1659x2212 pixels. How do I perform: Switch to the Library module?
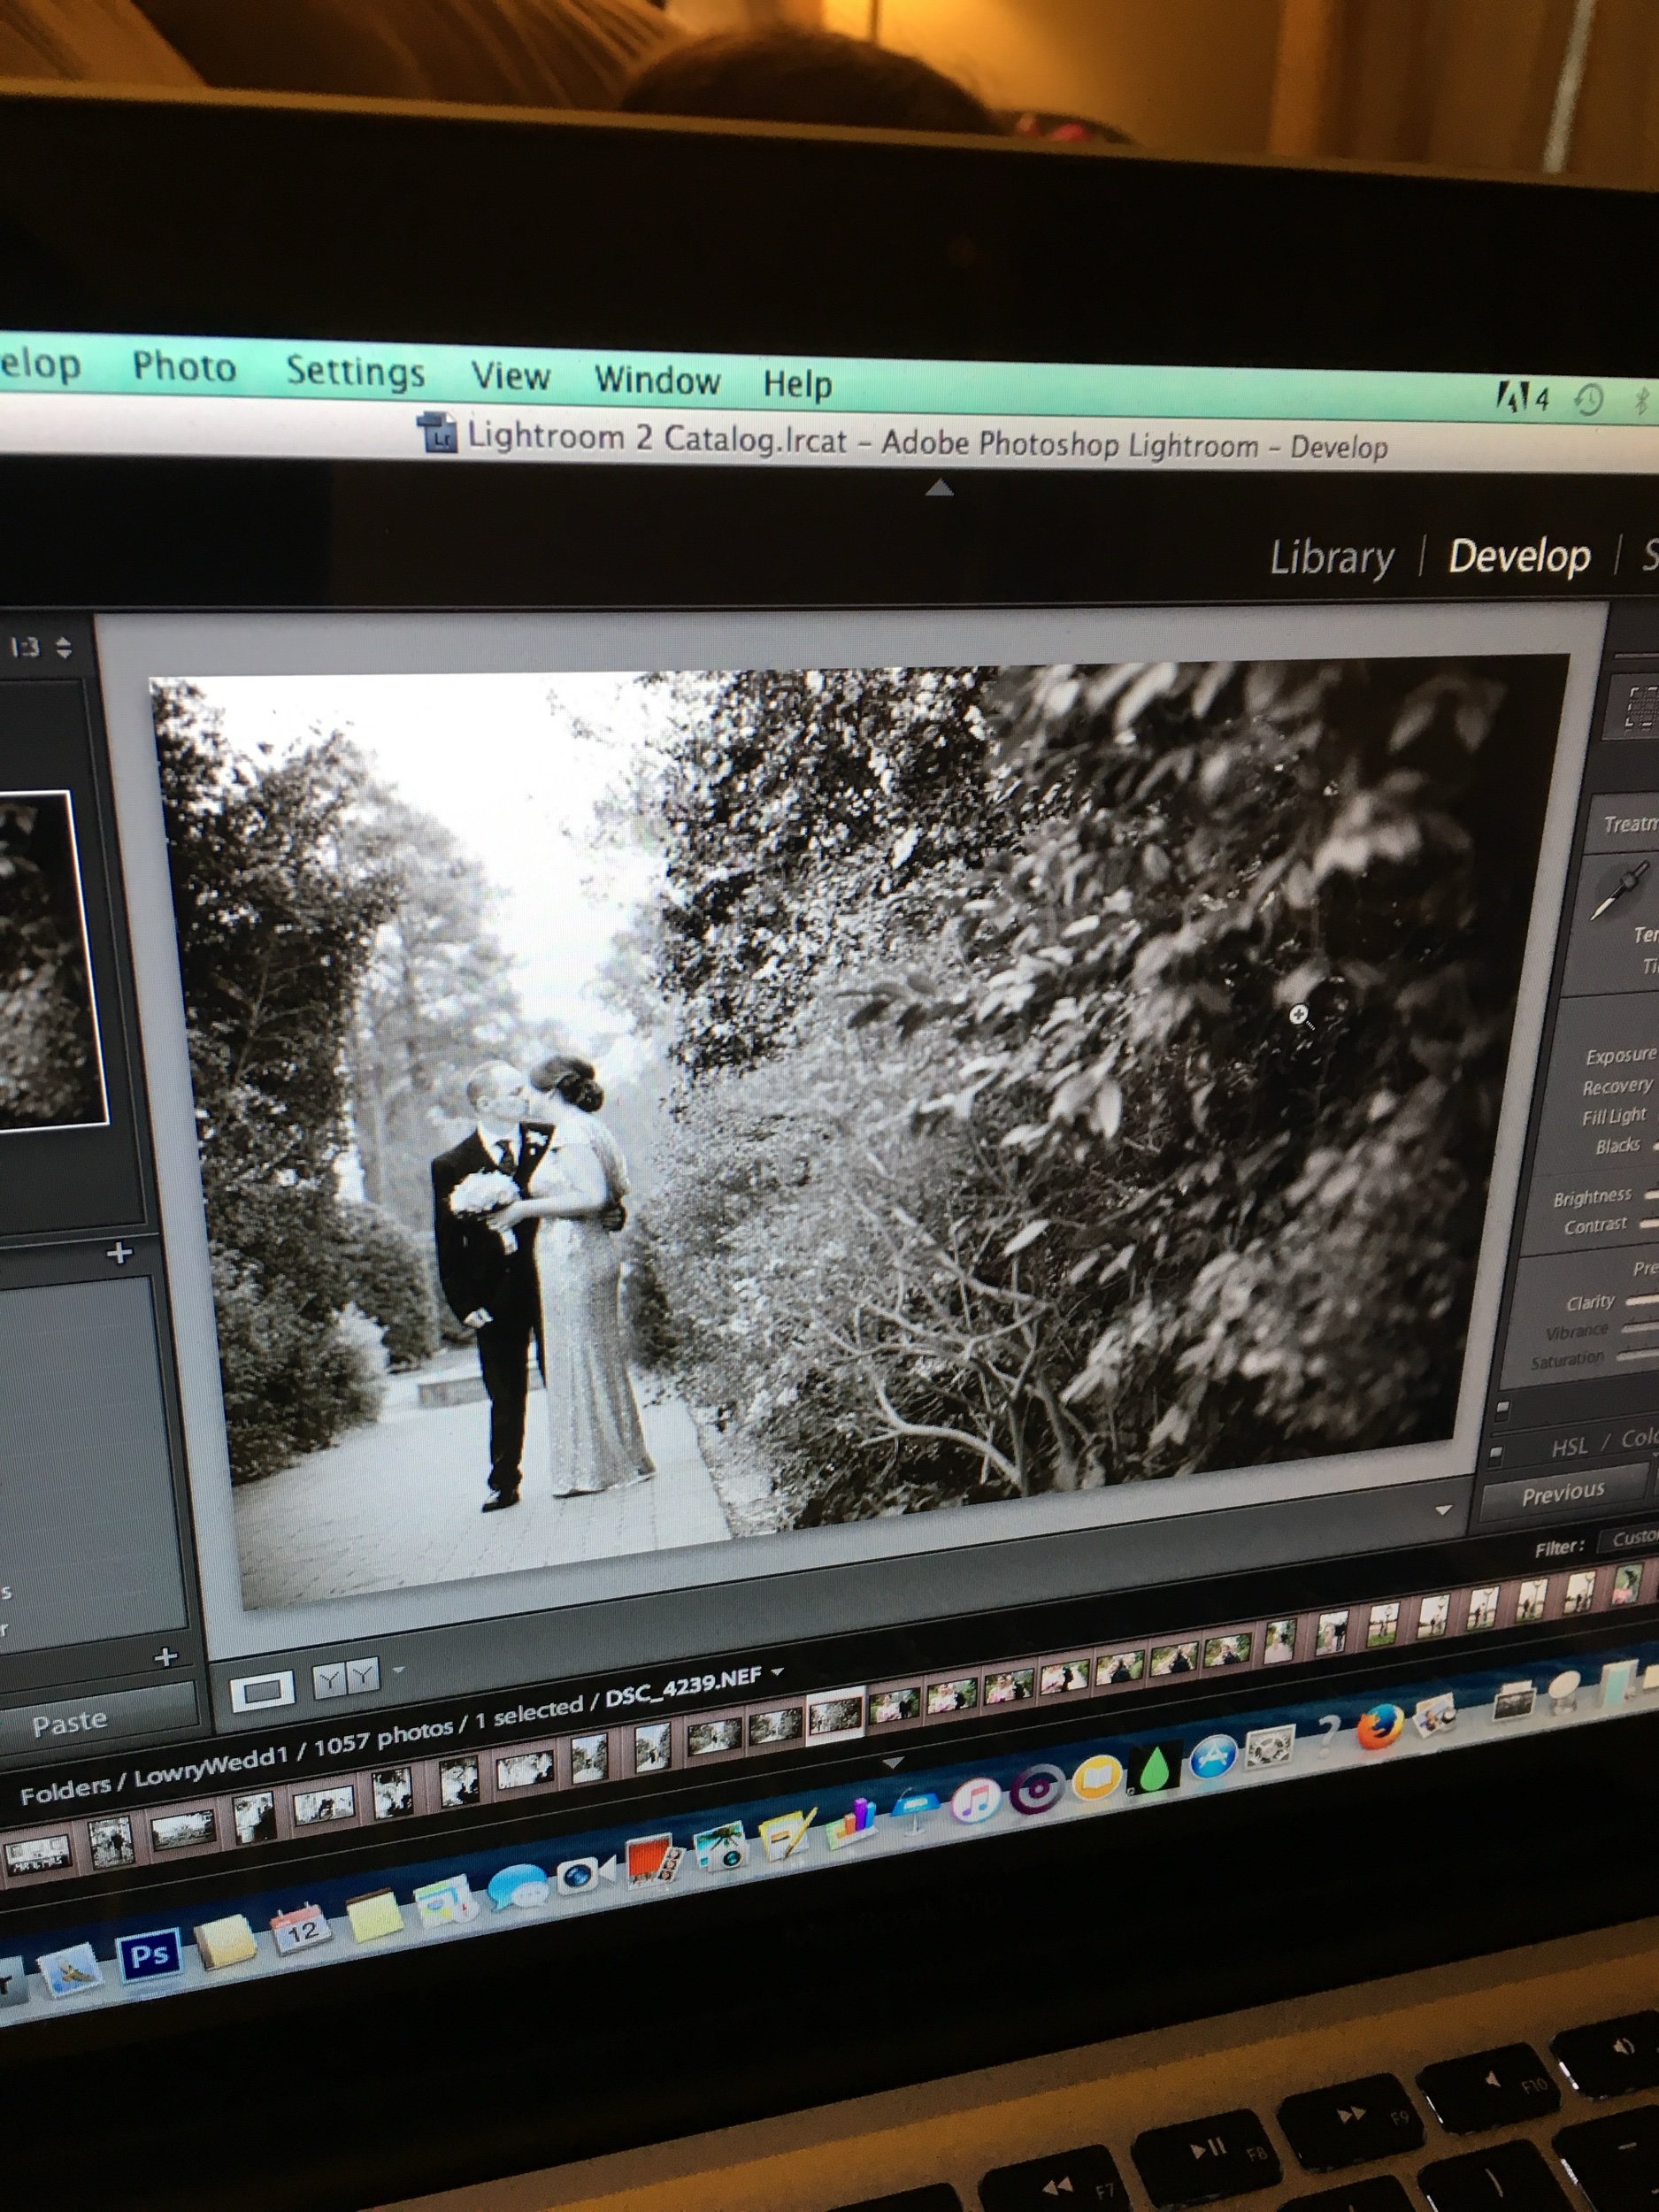(1331, 558)
